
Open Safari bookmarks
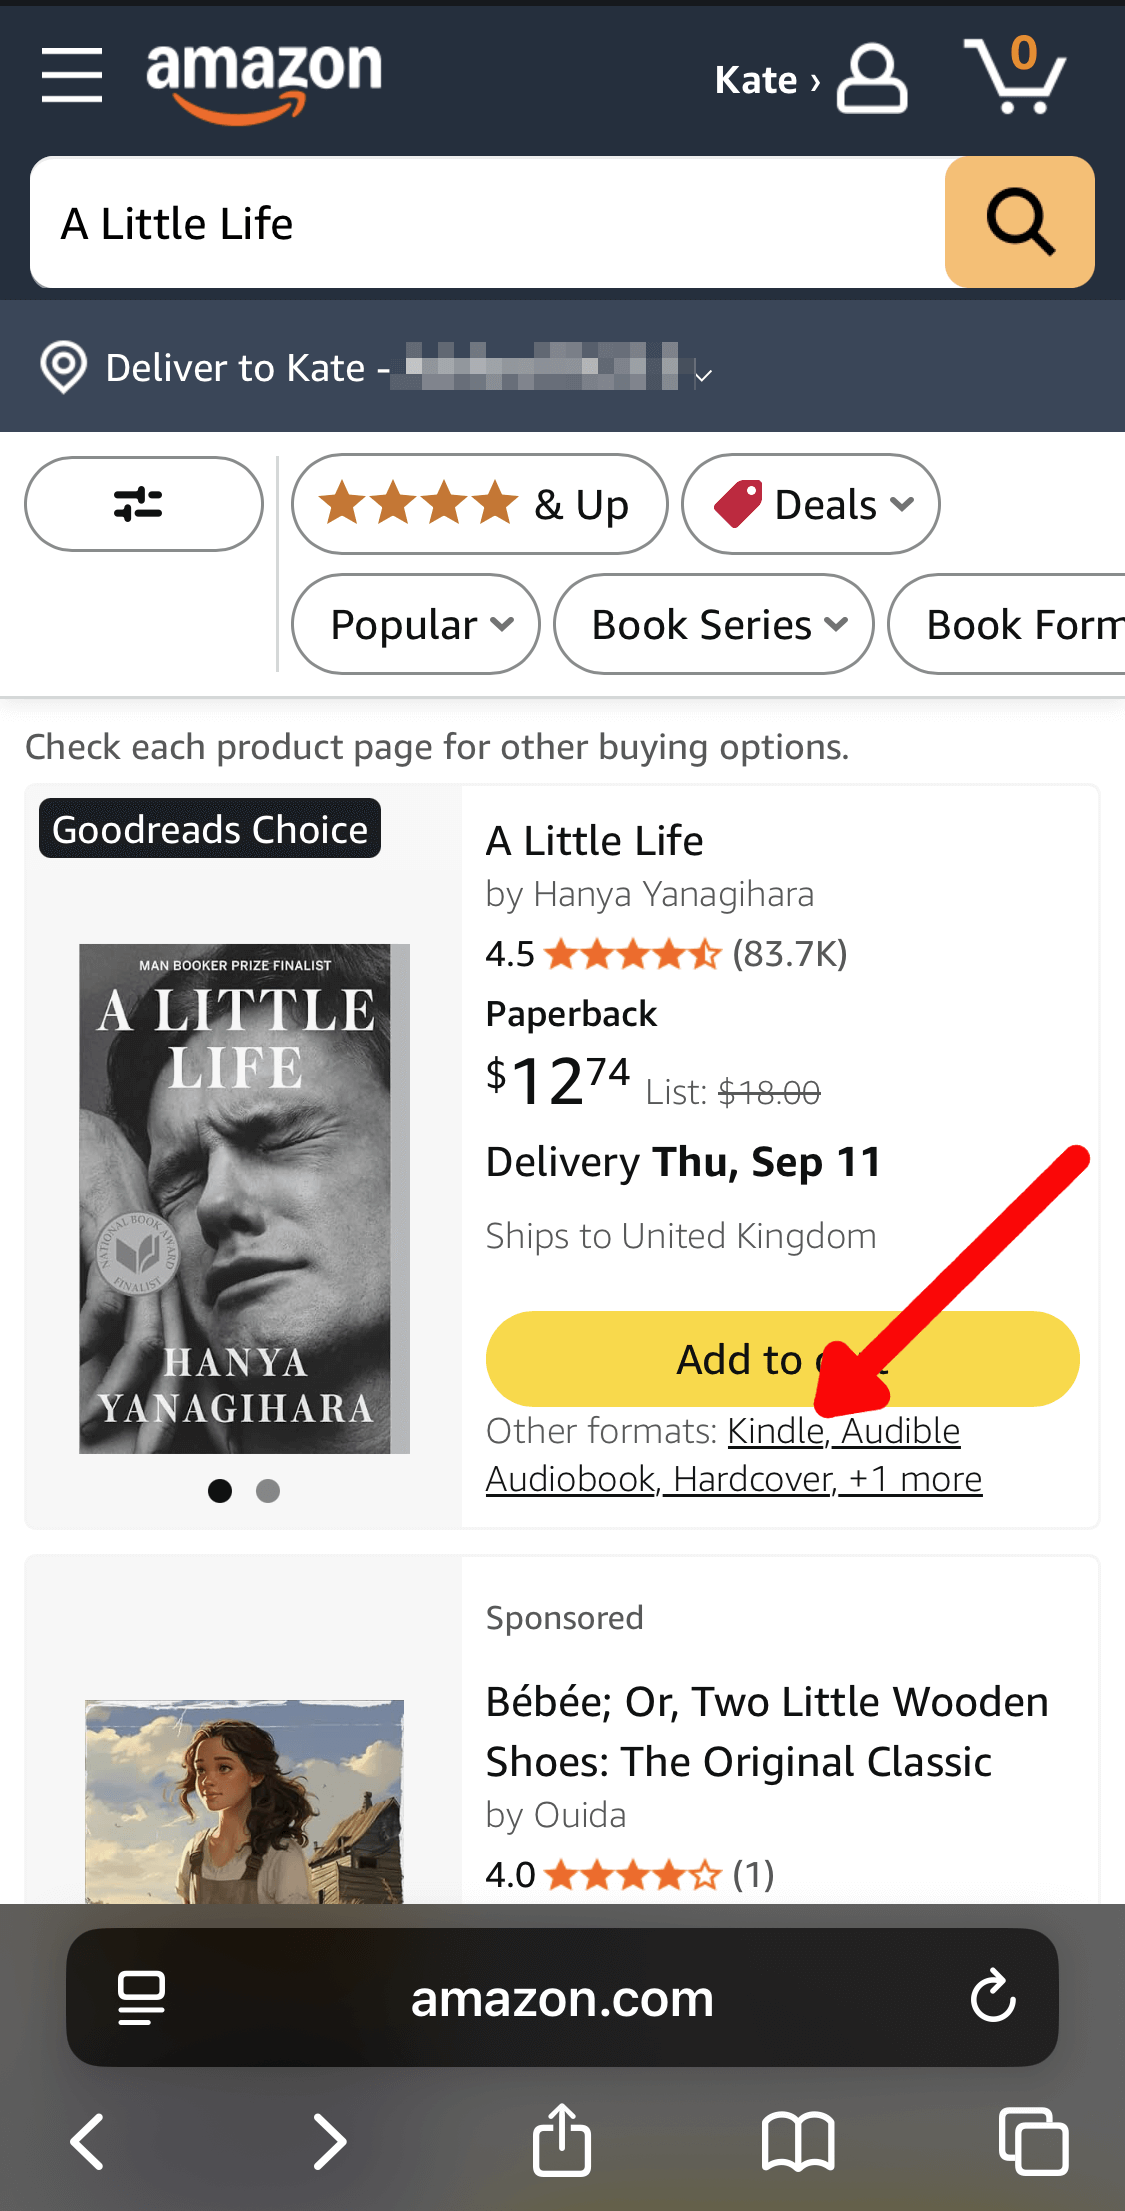pos(797,2141)
